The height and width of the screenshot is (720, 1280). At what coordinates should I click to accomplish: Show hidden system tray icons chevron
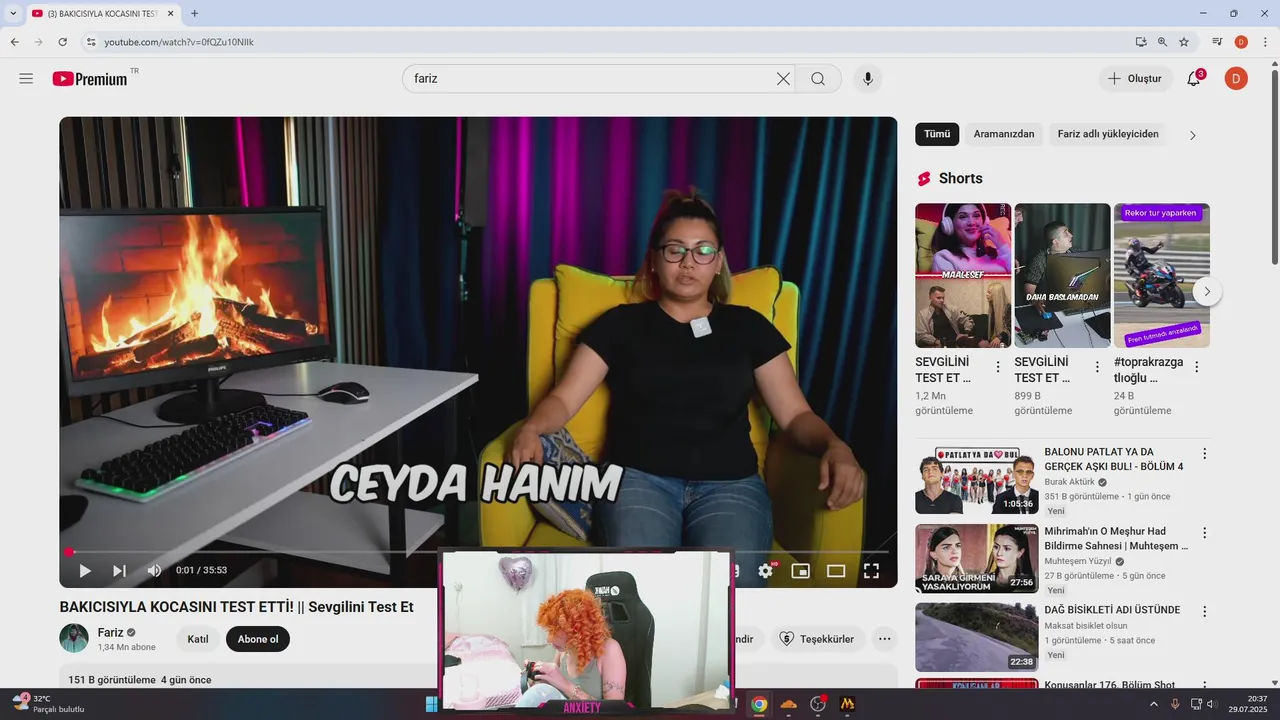point(1153,704)
